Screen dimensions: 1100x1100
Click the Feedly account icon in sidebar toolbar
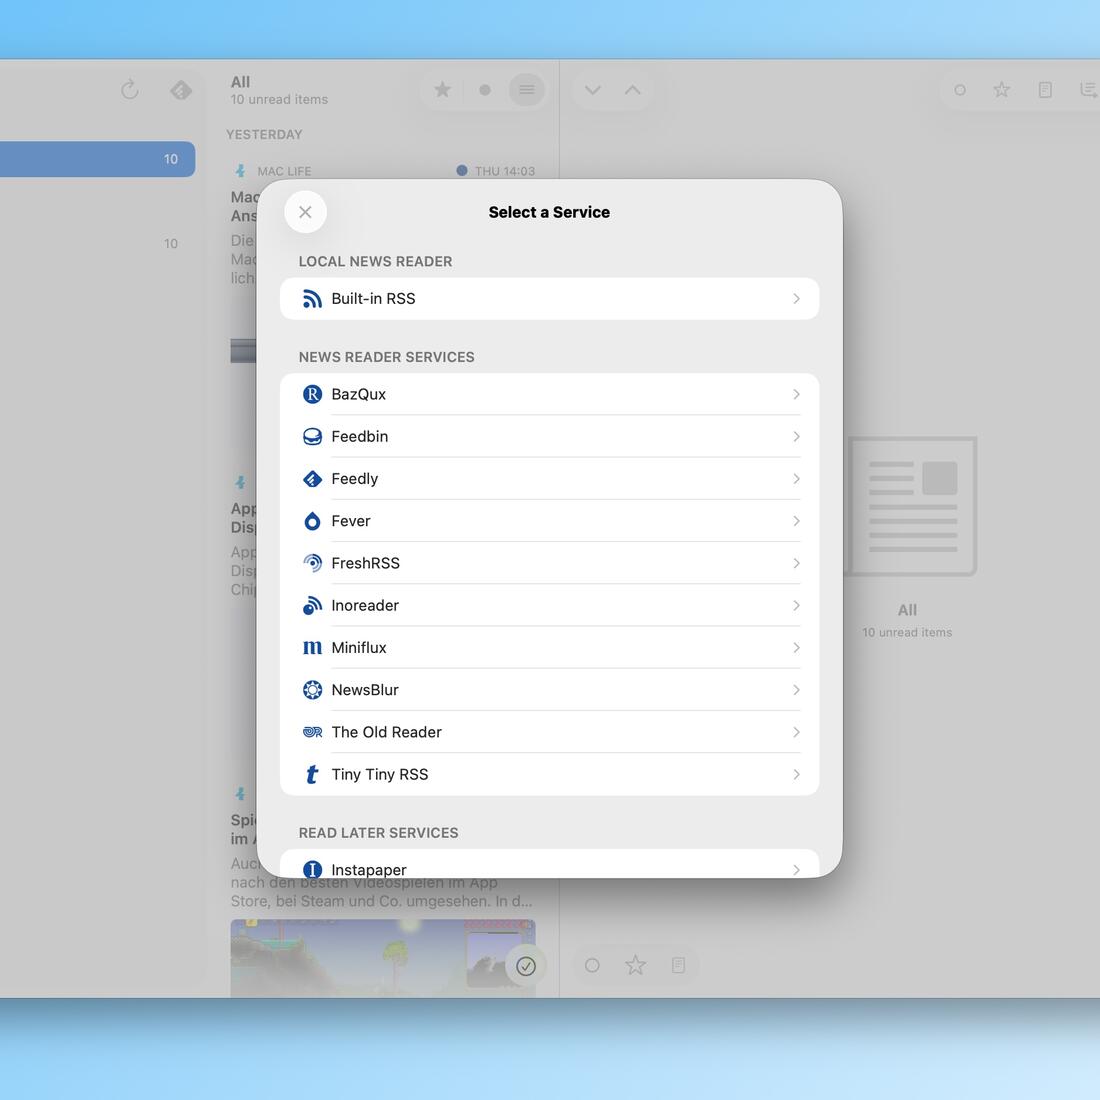(x=181, y=90)
